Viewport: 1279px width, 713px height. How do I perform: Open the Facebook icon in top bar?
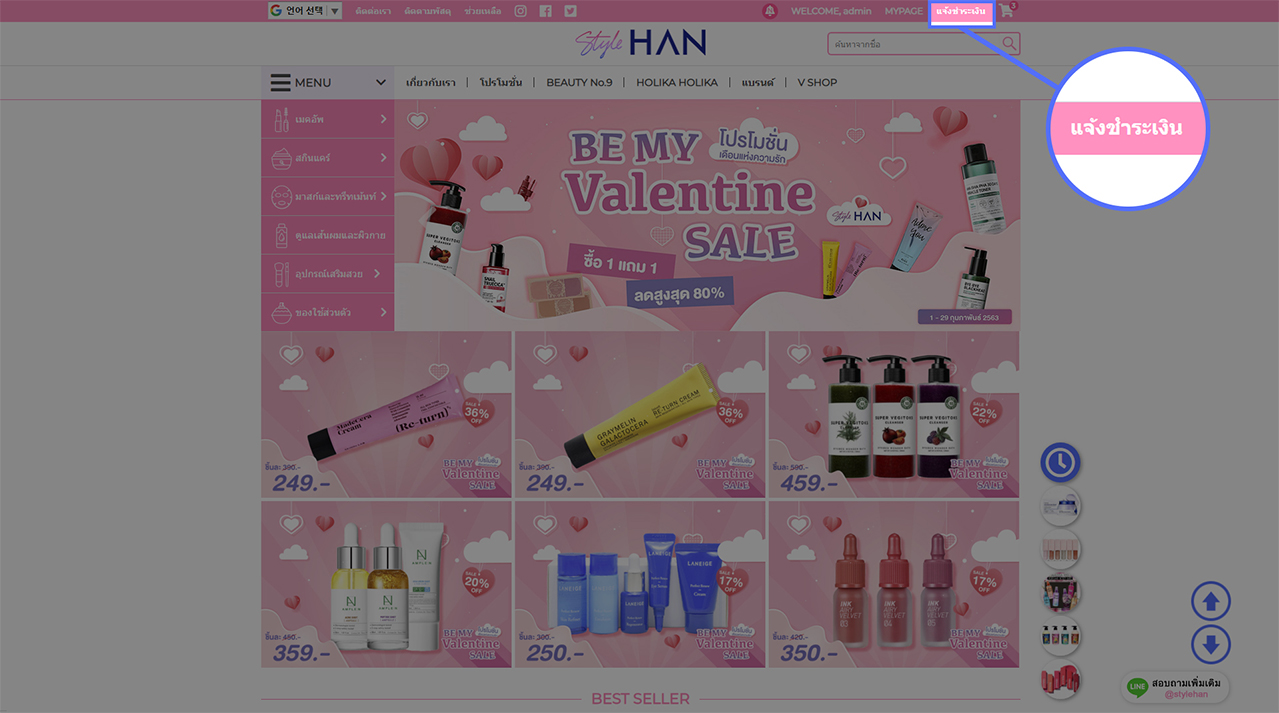tap(546, 11)
